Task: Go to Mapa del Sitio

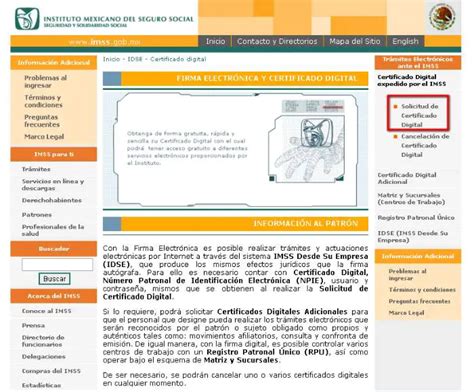Action: [355, 41]
